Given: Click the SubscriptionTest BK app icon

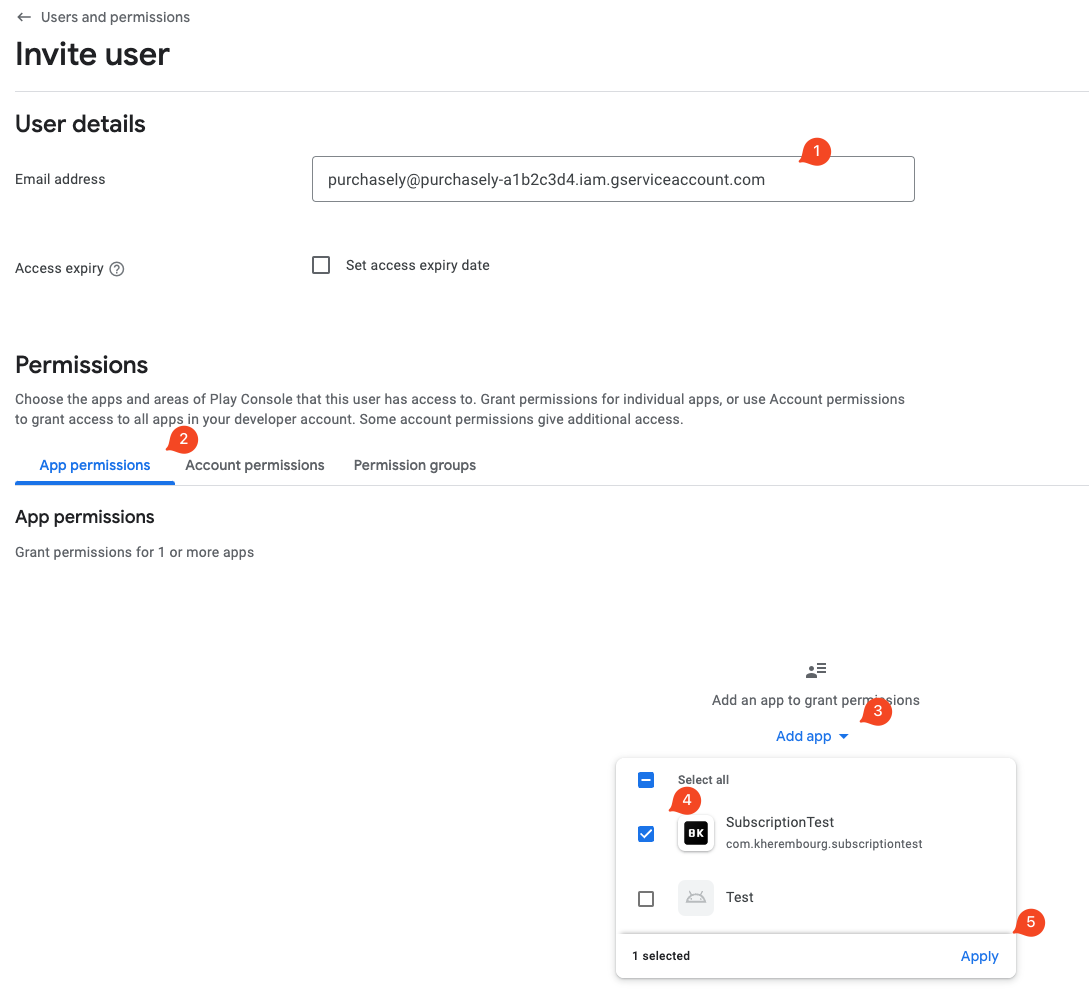Looking at the screenshot, I should coord(696,833).
